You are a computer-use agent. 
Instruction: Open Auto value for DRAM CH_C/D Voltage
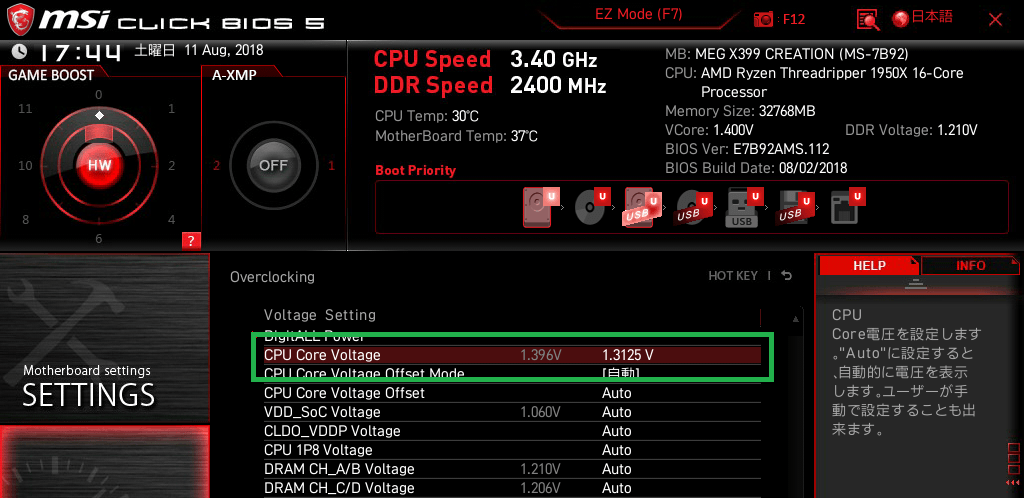tap(616, 488)
